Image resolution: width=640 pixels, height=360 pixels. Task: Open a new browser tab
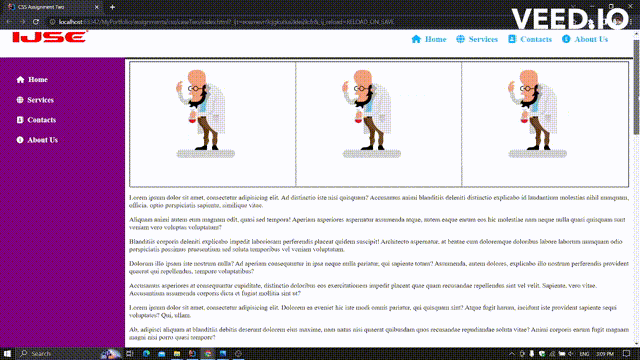(x=112, y=7)
